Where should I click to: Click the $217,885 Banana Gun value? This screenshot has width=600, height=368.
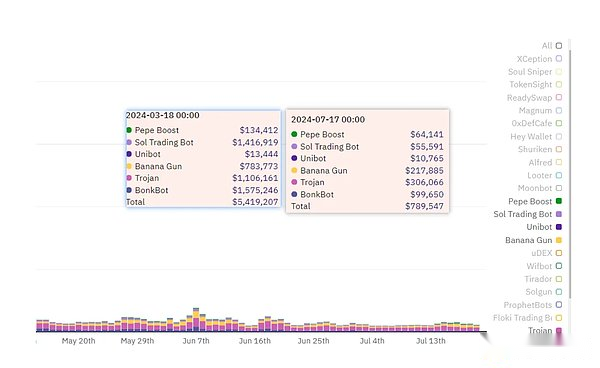pyautogui.click(x=424, y=170)
